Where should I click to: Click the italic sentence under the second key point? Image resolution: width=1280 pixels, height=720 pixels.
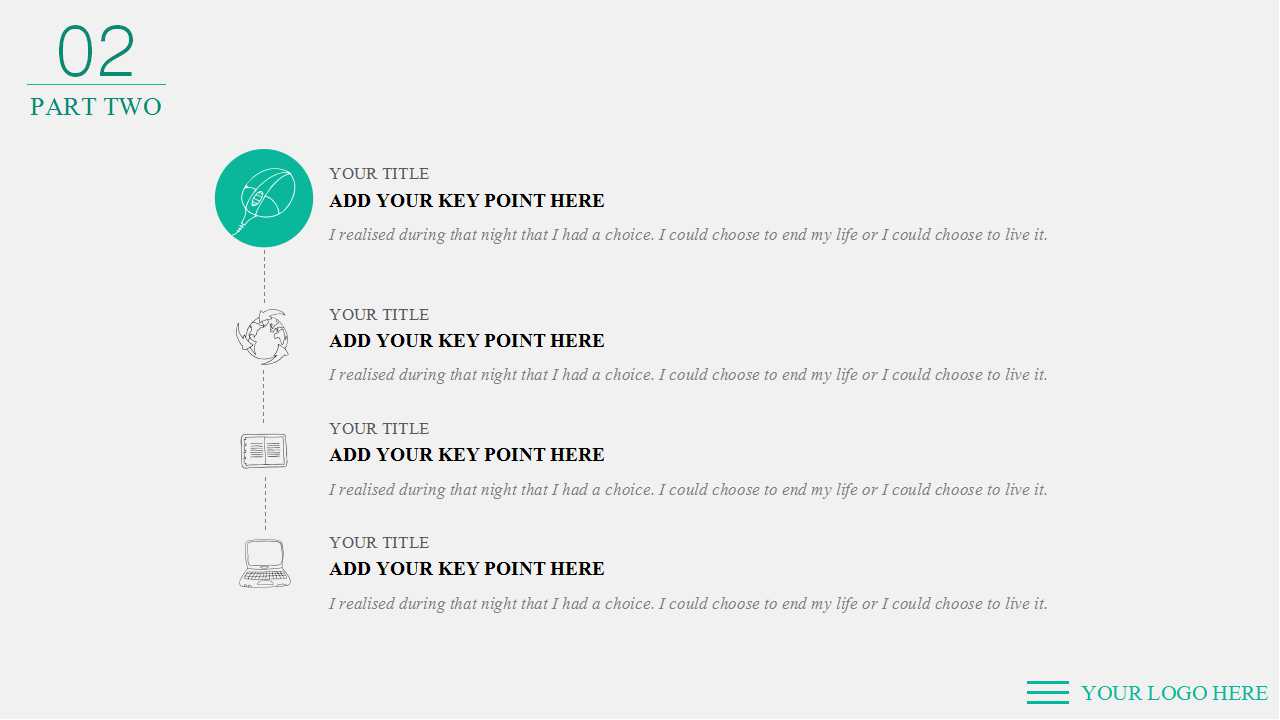click(x=688, y=375)
